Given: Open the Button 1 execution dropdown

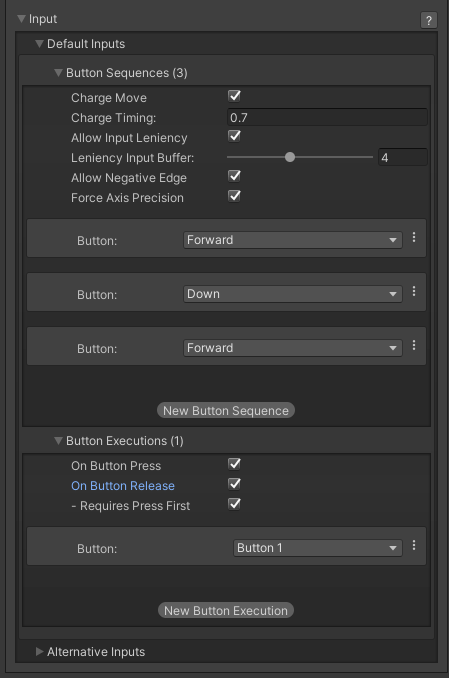Looking at the screenshot, I should (318, 548).
